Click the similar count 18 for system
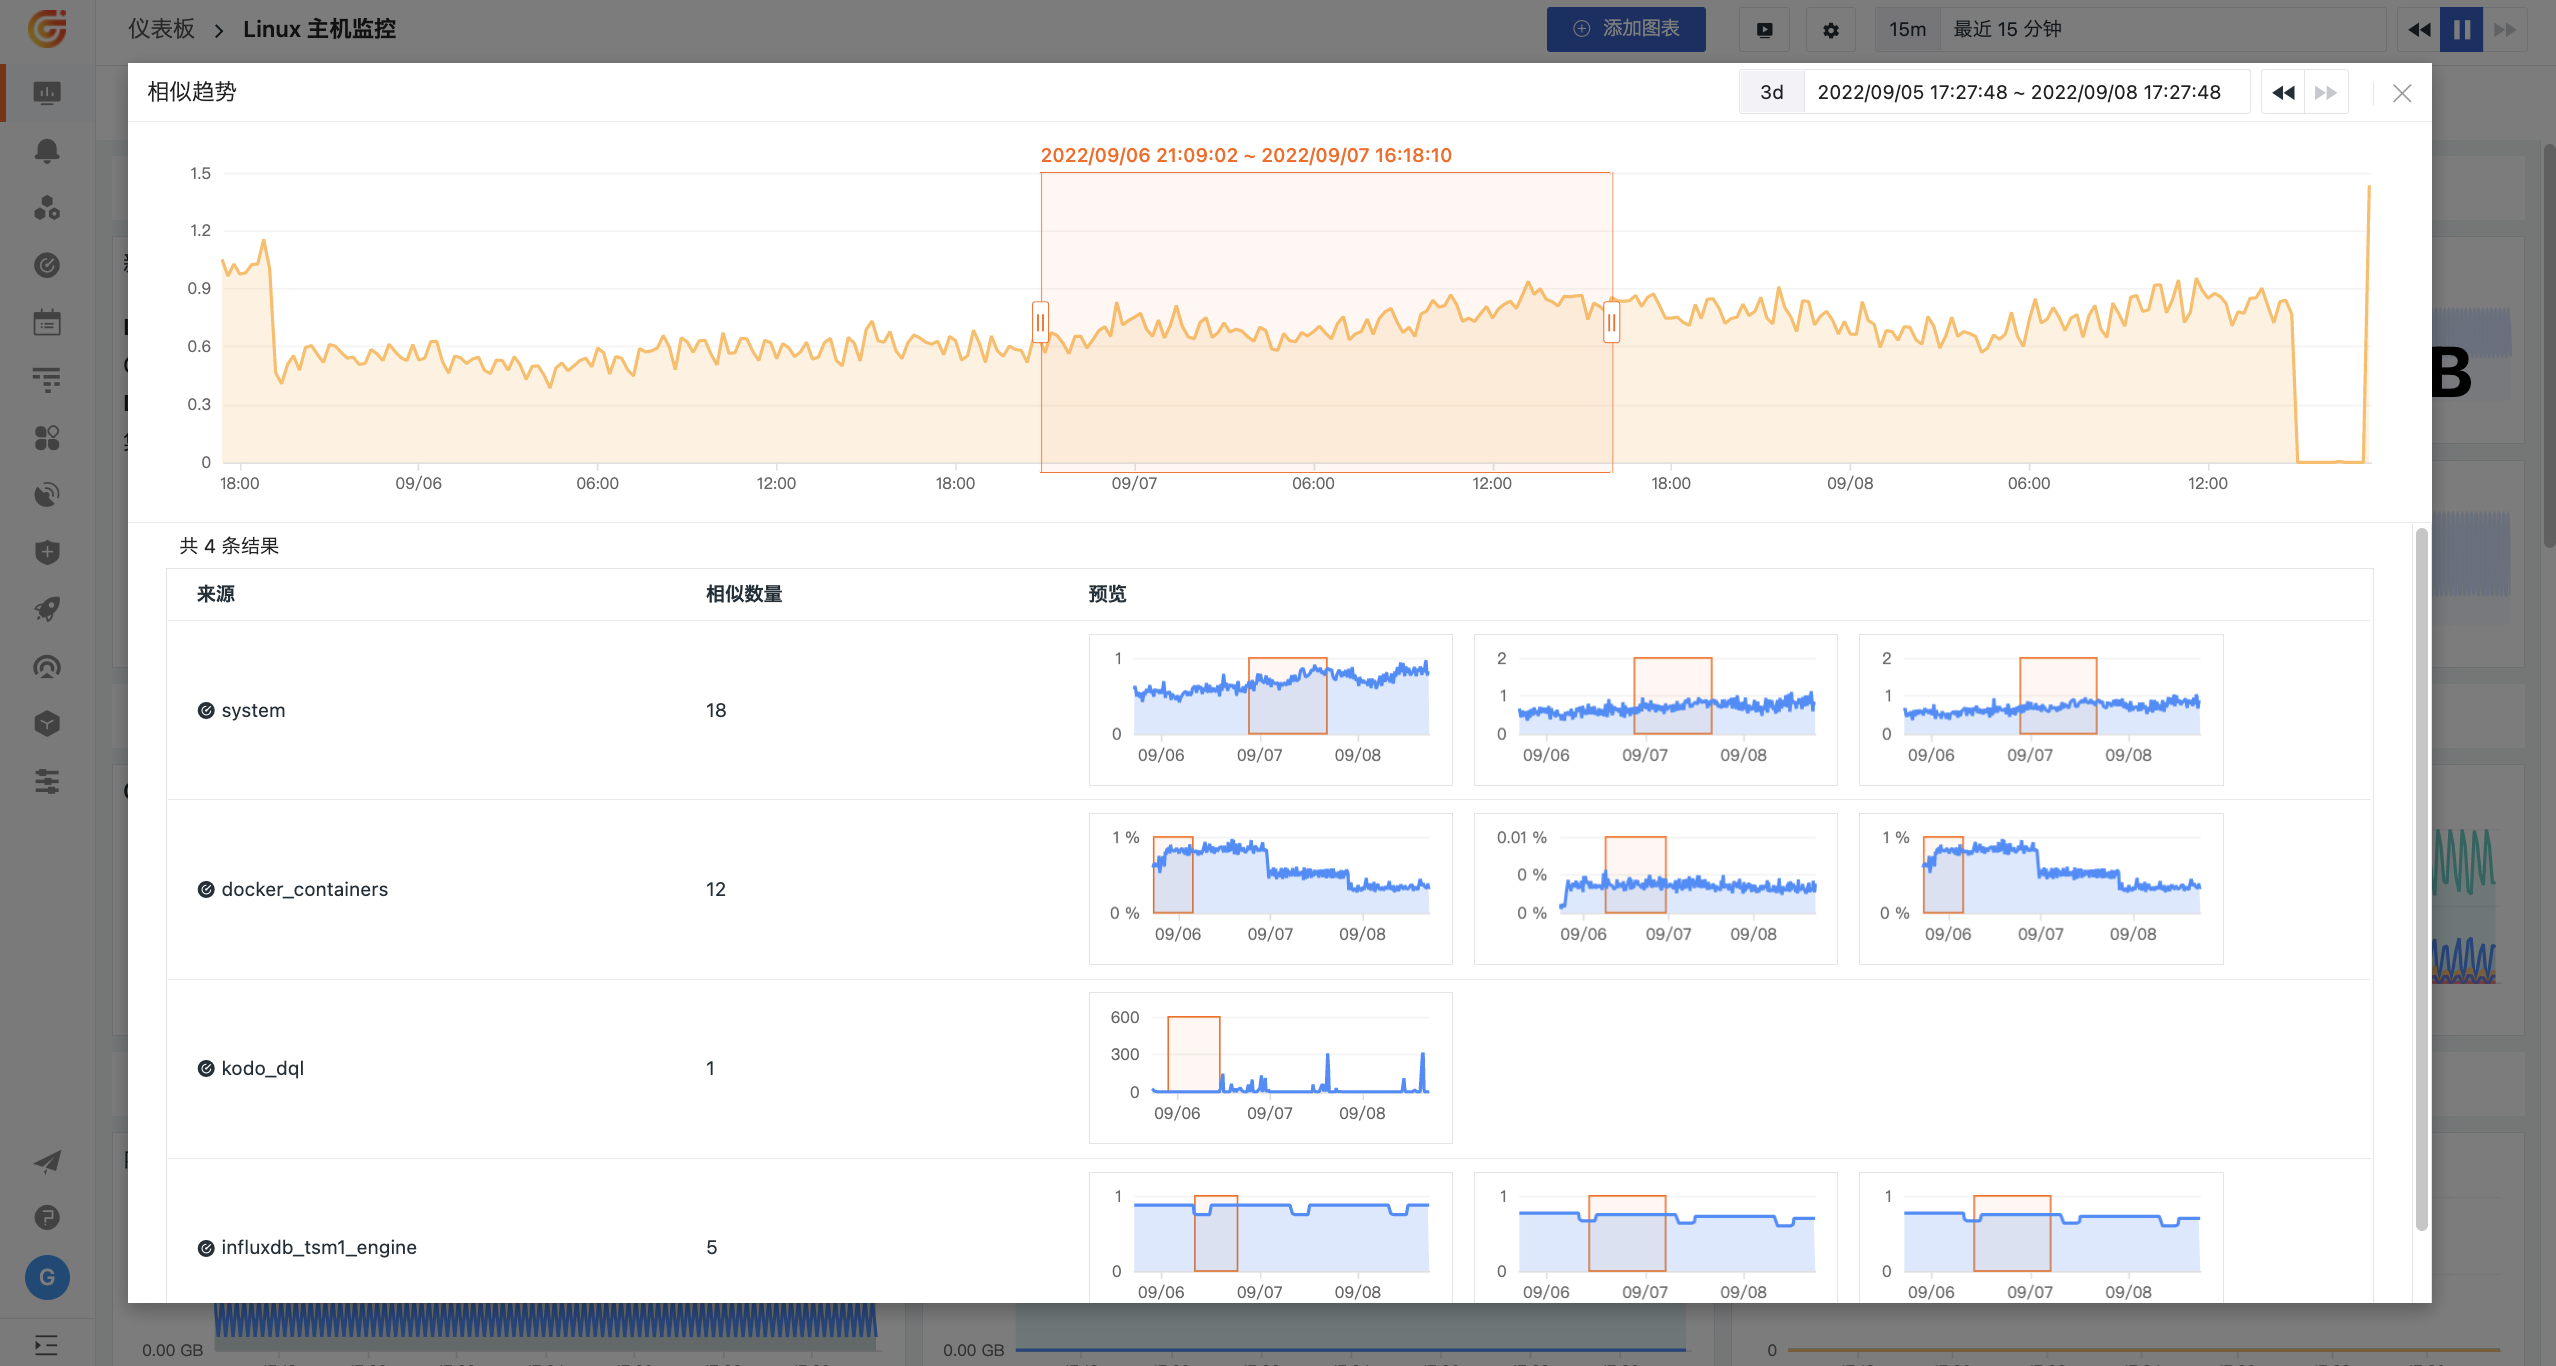2556x1366 pixels. [x=716, y=710]
